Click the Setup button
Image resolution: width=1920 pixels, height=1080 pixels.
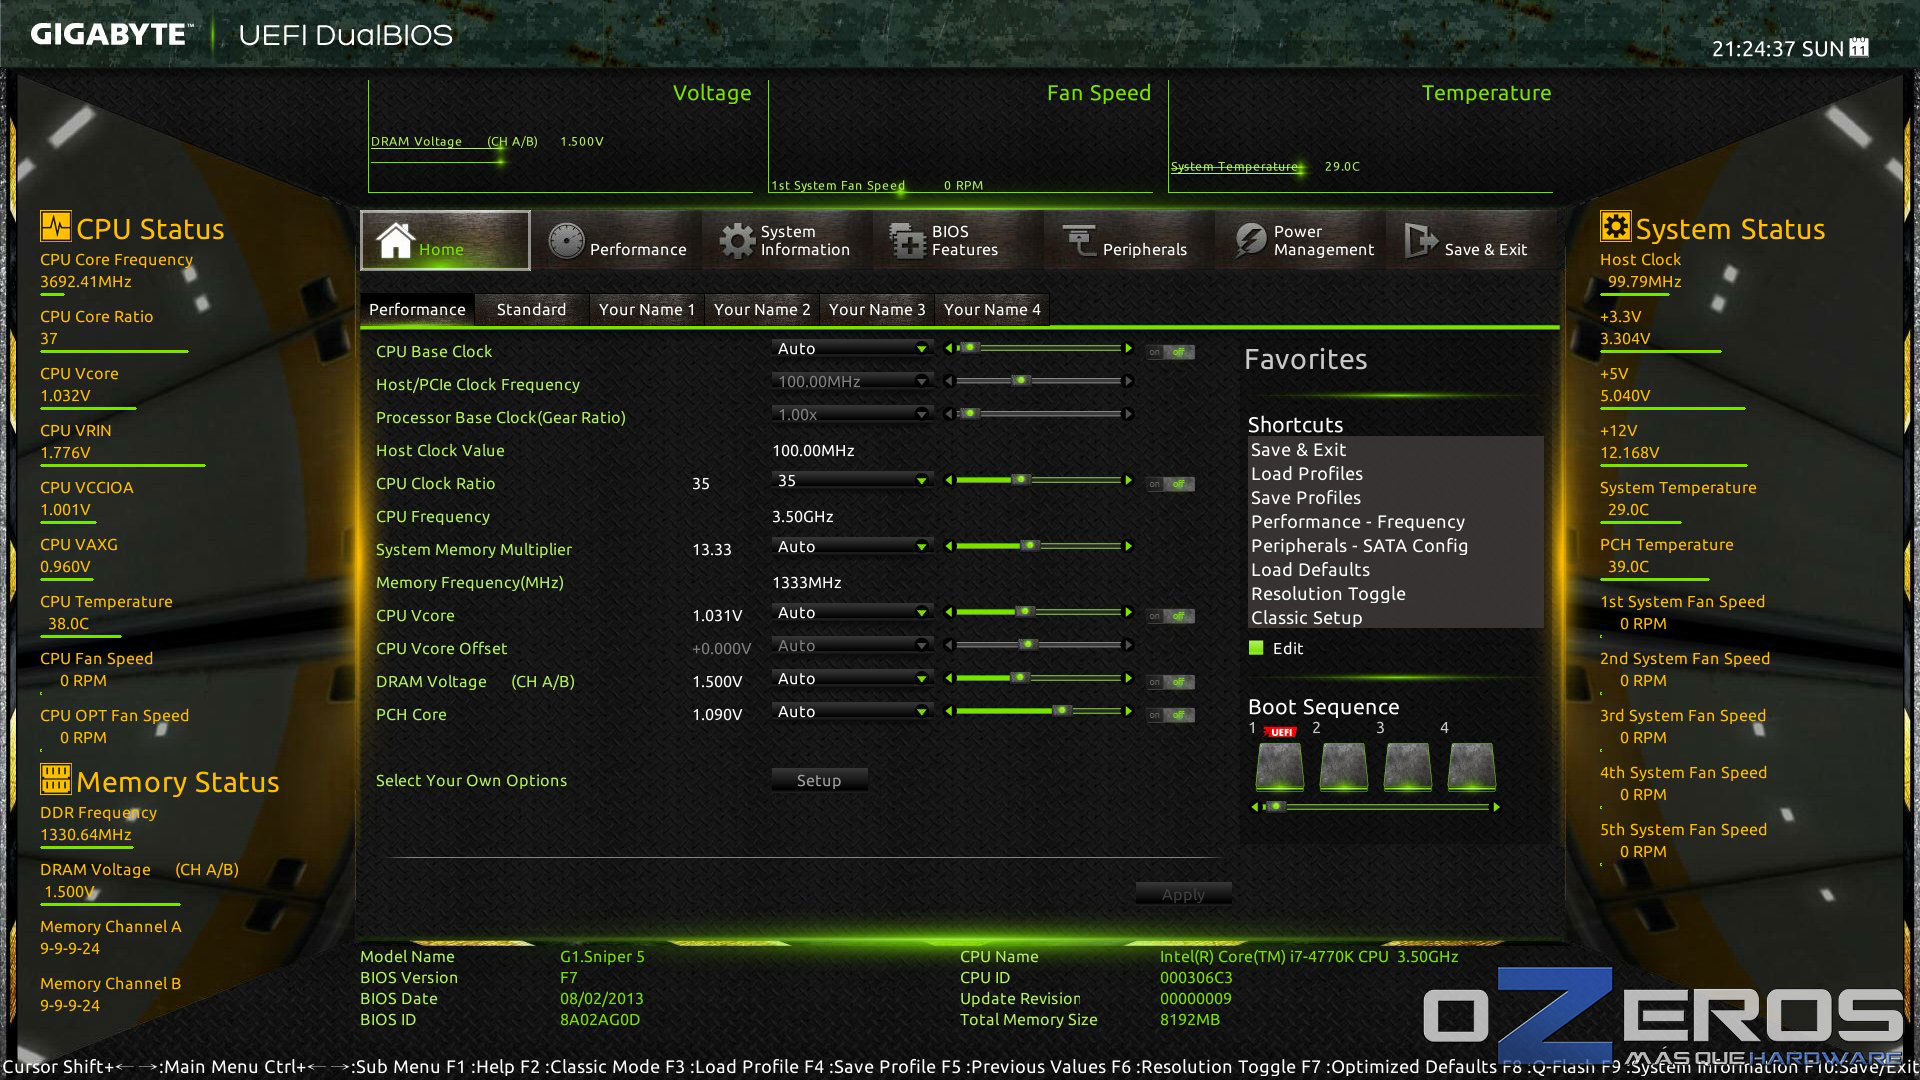(819, 780)
